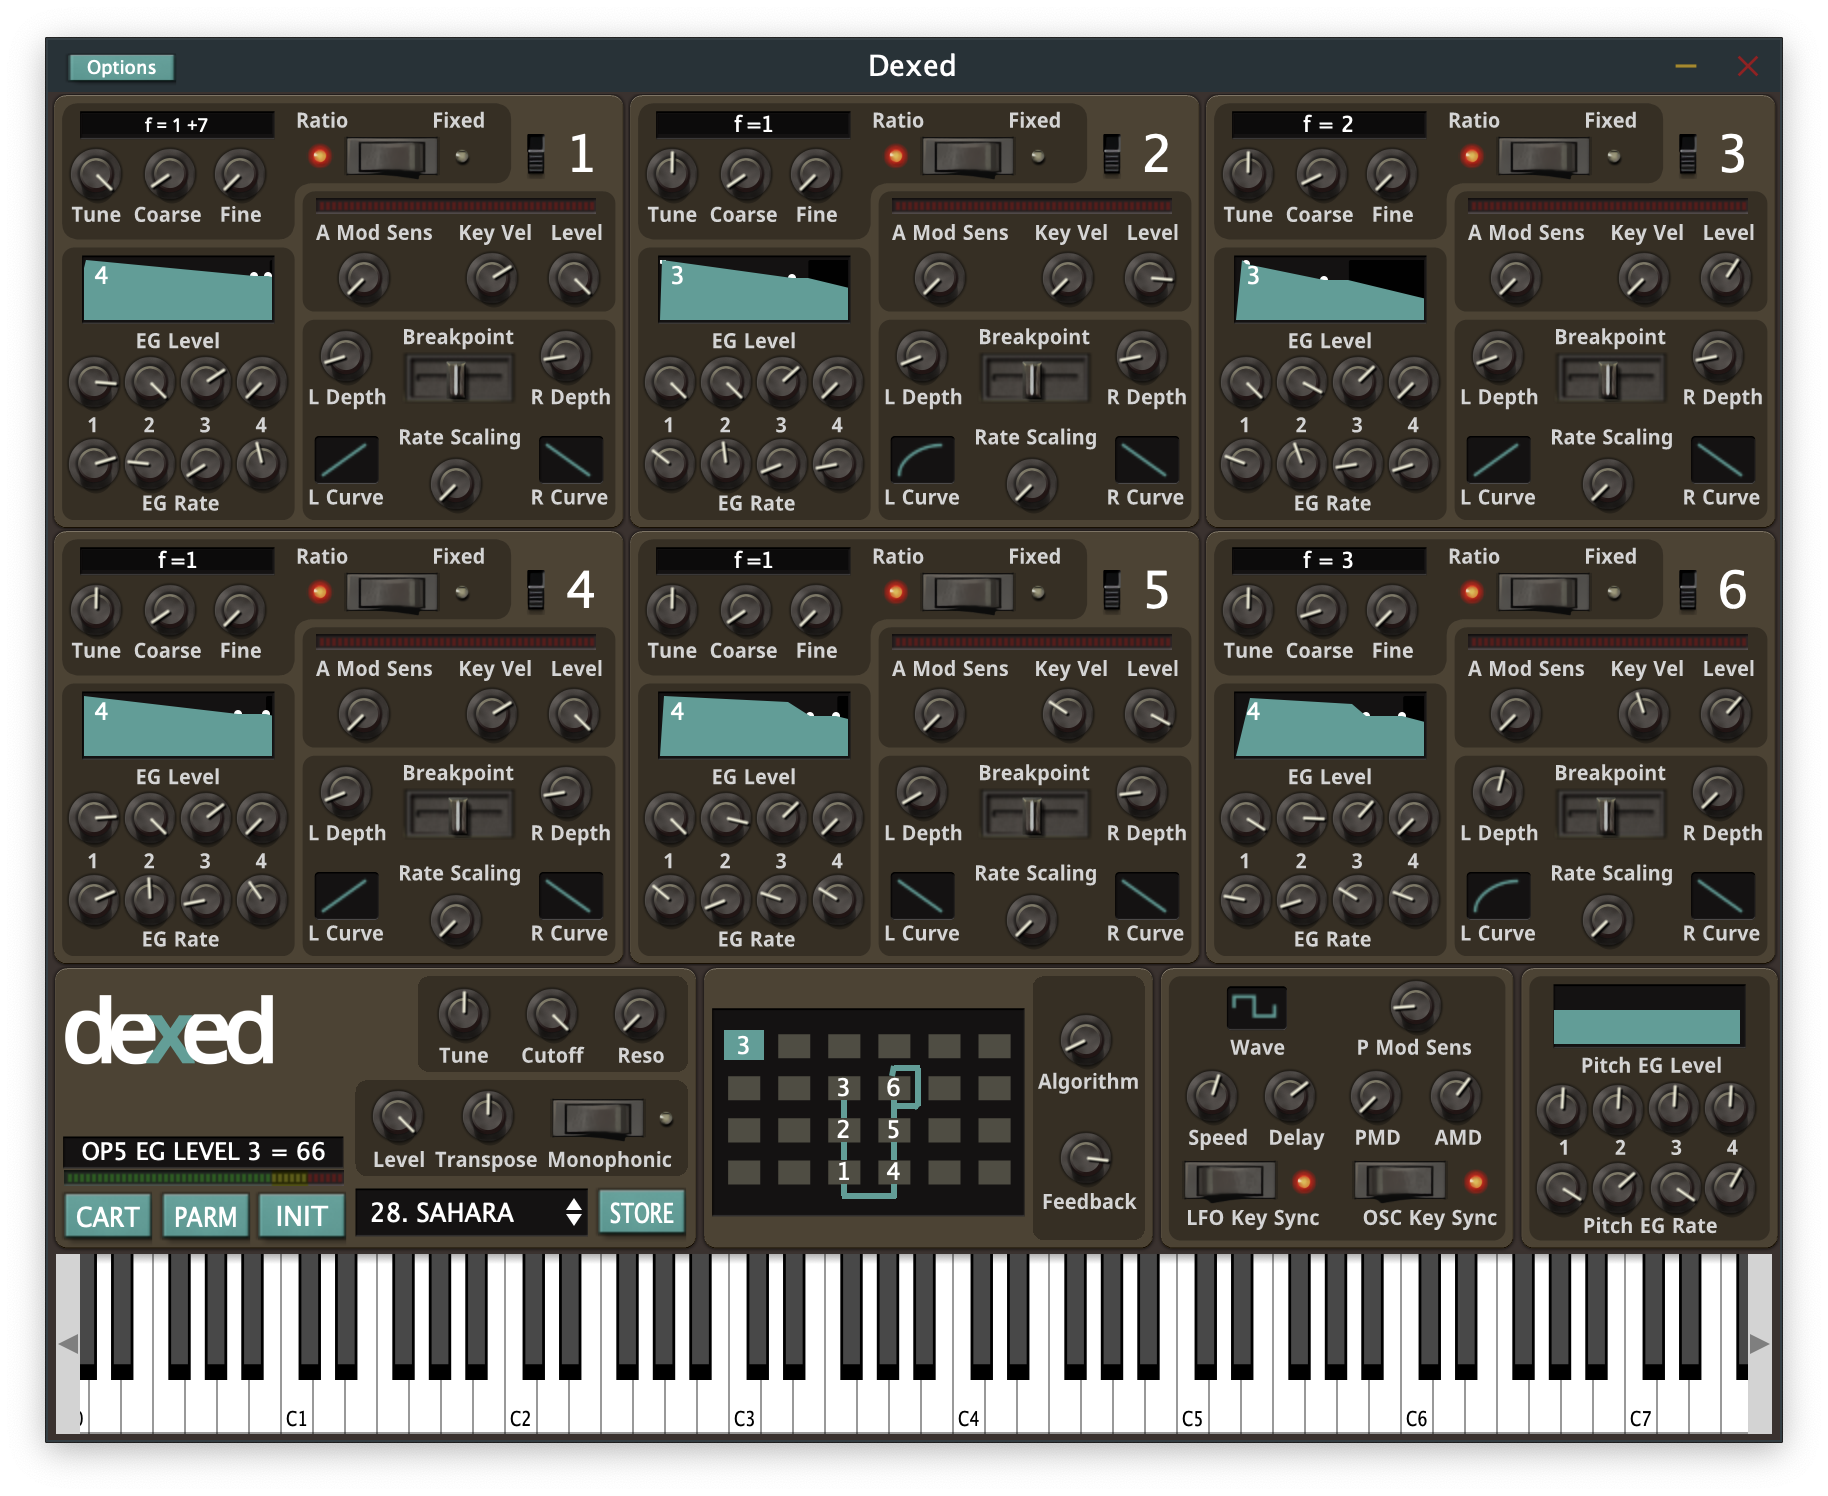The width and height of the screenshot is (1828, 1496).
Task: Click the Algorithm knob
Action: click(1085, 1040)
